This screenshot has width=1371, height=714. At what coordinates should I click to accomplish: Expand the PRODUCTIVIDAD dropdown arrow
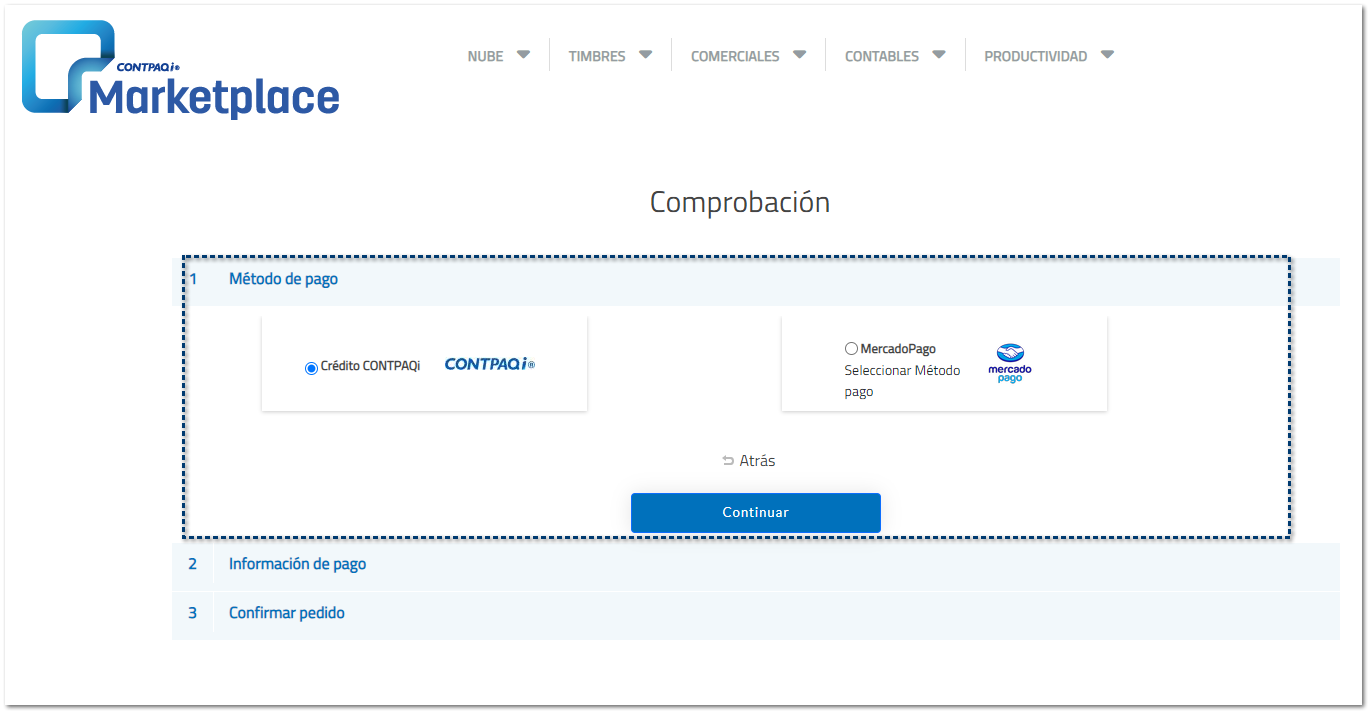point(1107,55)
